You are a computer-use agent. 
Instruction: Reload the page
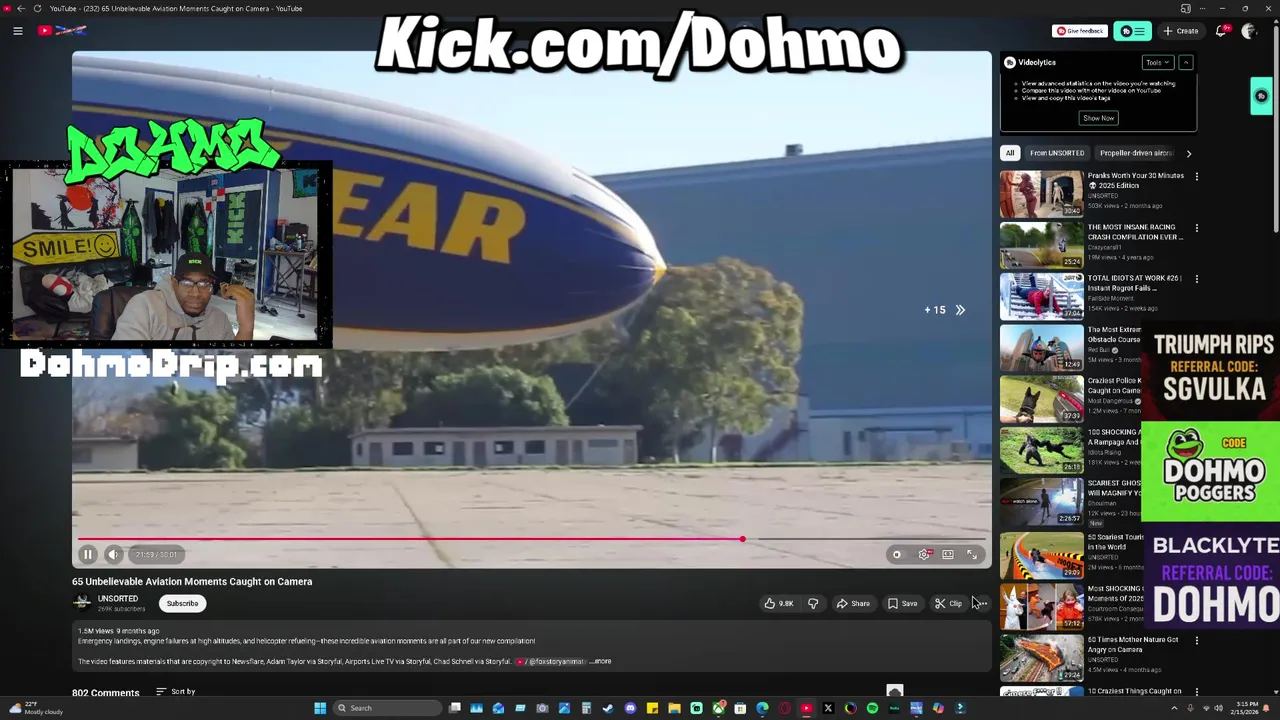pyautogui.click(x=37, y=8)
